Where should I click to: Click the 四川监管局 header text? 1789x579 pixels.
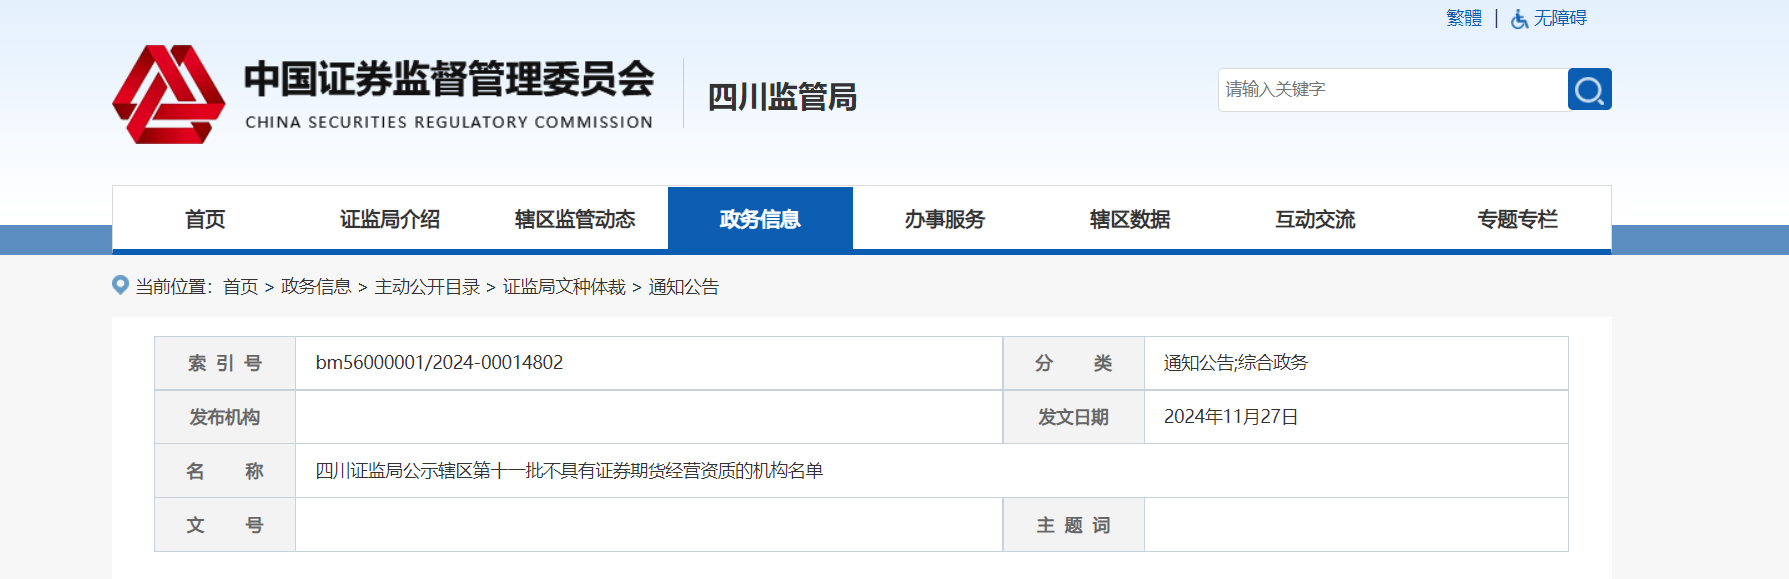pyautogui.click(x=782, y=97)
